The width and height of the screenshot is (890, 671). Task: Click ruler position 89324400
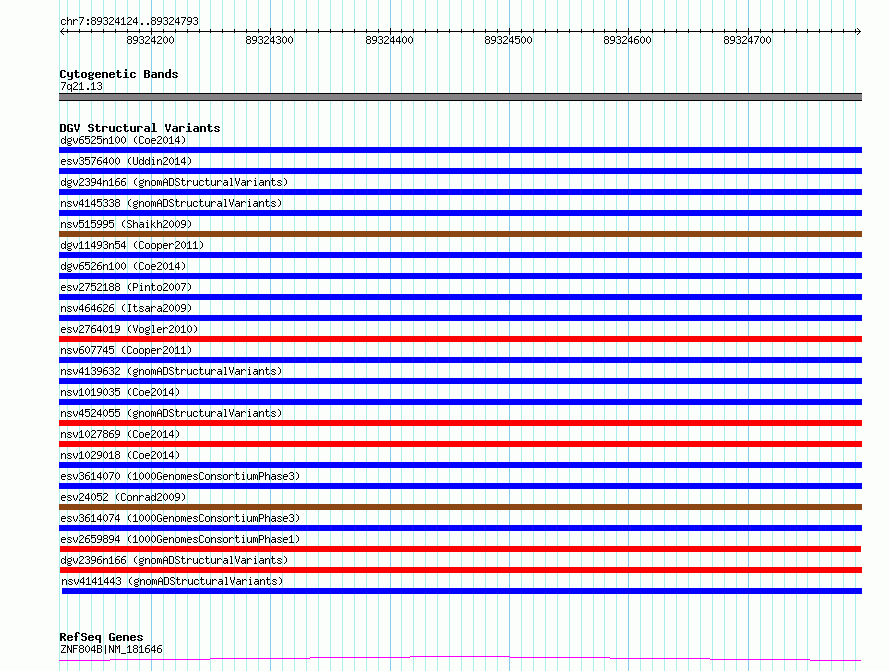pyautogui.click(x=389, y=40)
